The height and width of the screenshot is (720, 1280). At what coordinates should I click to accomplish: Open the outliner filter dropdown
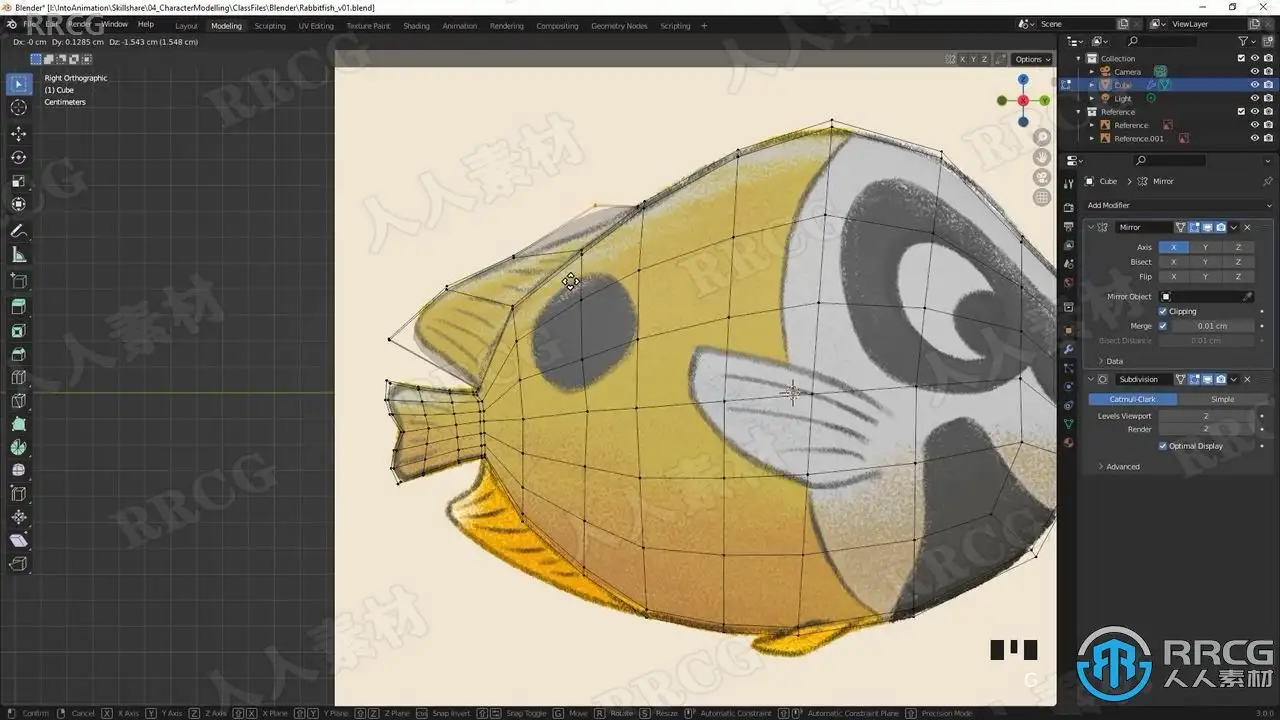[1246, 41]
